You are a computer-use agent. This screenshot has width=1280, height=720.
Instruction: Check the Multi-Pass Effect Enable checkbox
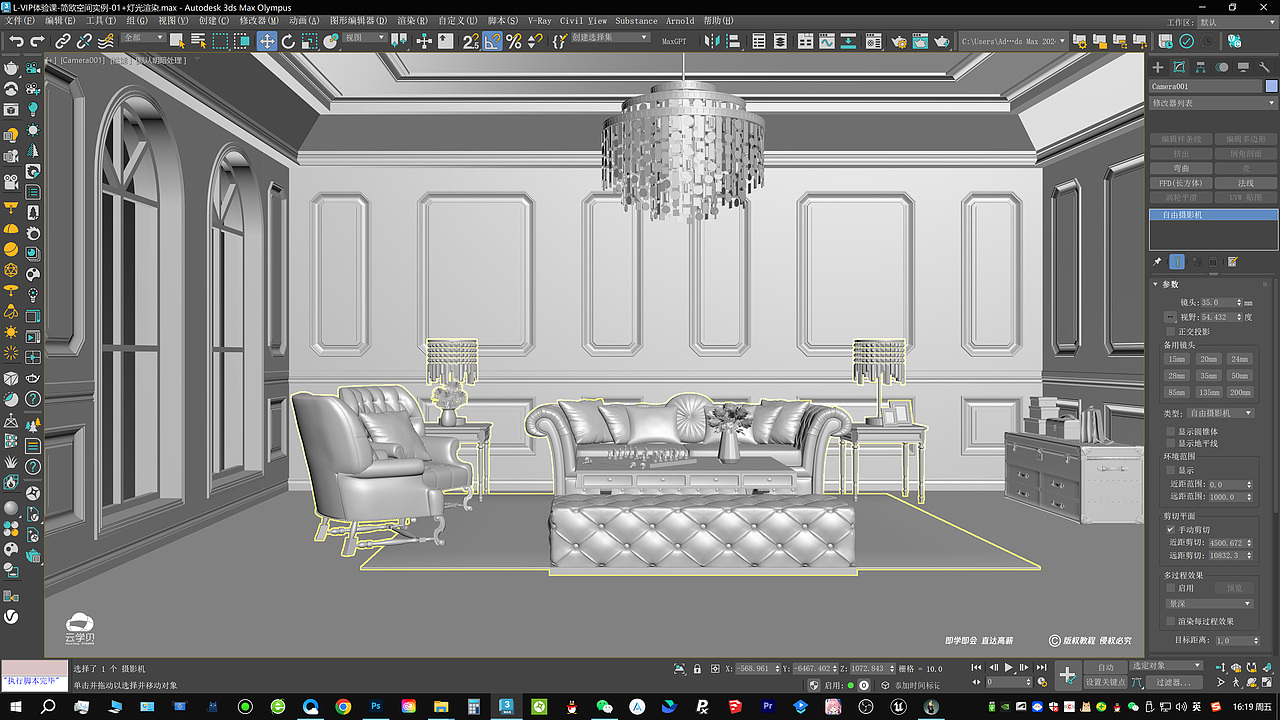1171,588
